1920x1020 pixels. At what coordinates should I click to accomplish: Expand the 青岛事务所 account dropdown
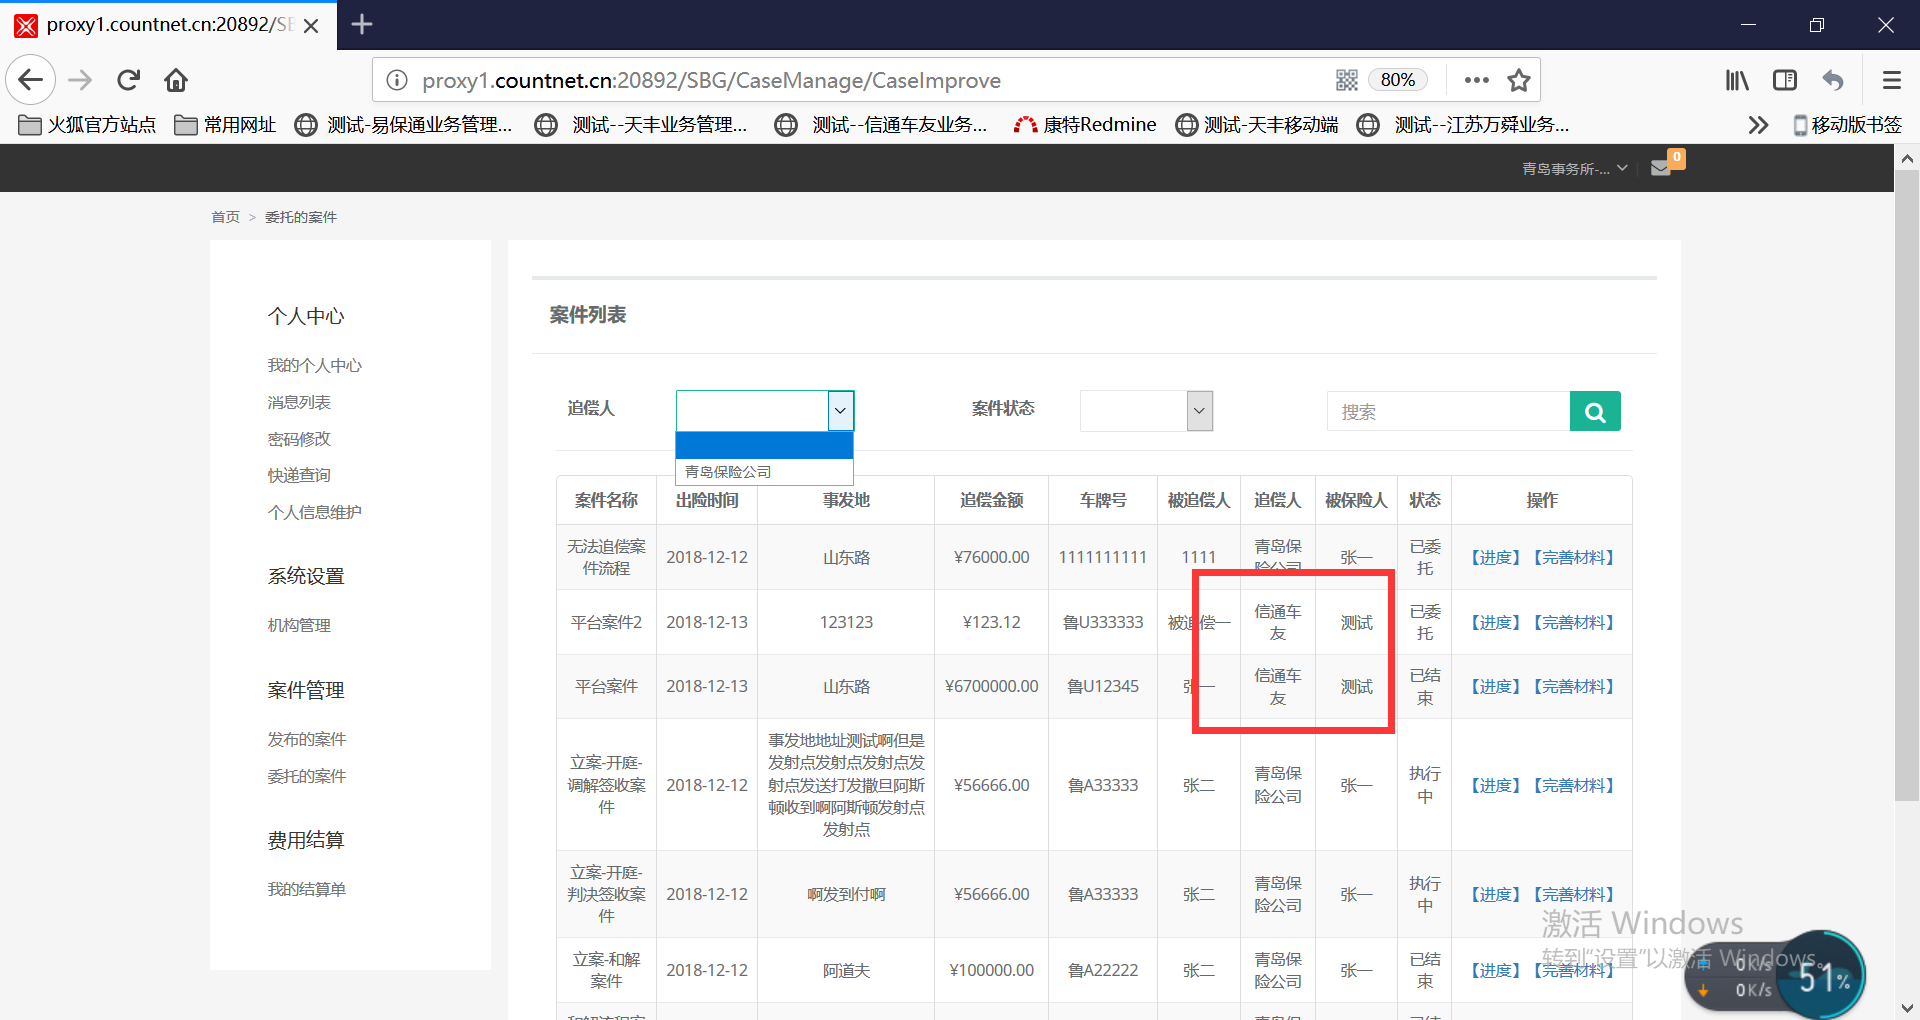1574,169
